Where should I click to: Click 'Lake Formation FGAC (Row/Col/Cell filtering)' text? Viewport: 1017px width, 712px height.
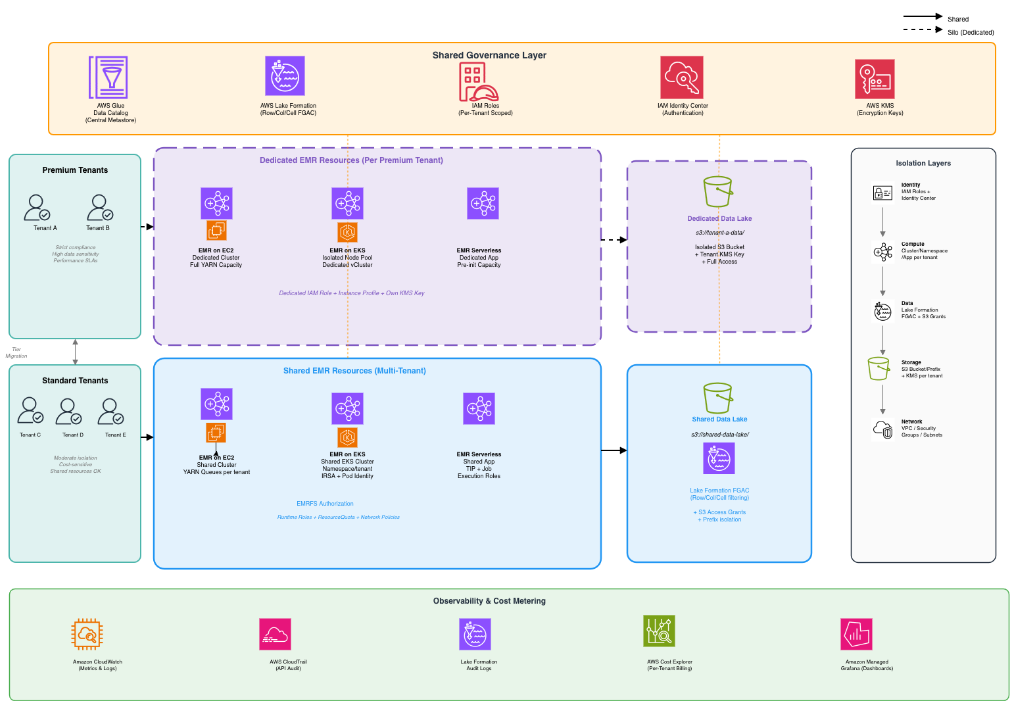coord(719,494)
